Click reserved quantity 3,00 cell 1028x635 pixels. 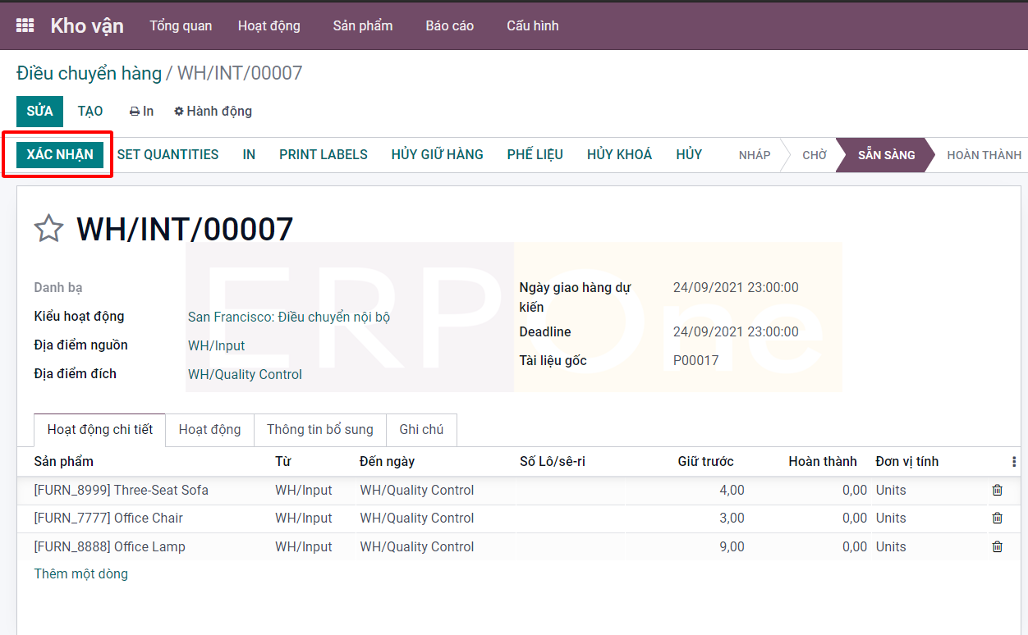(732, 518)
